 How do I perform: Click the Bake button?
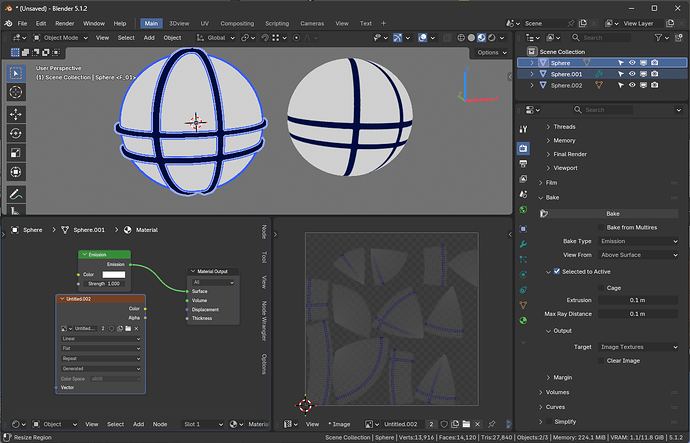pyautogui.click(x=613, y=213)
